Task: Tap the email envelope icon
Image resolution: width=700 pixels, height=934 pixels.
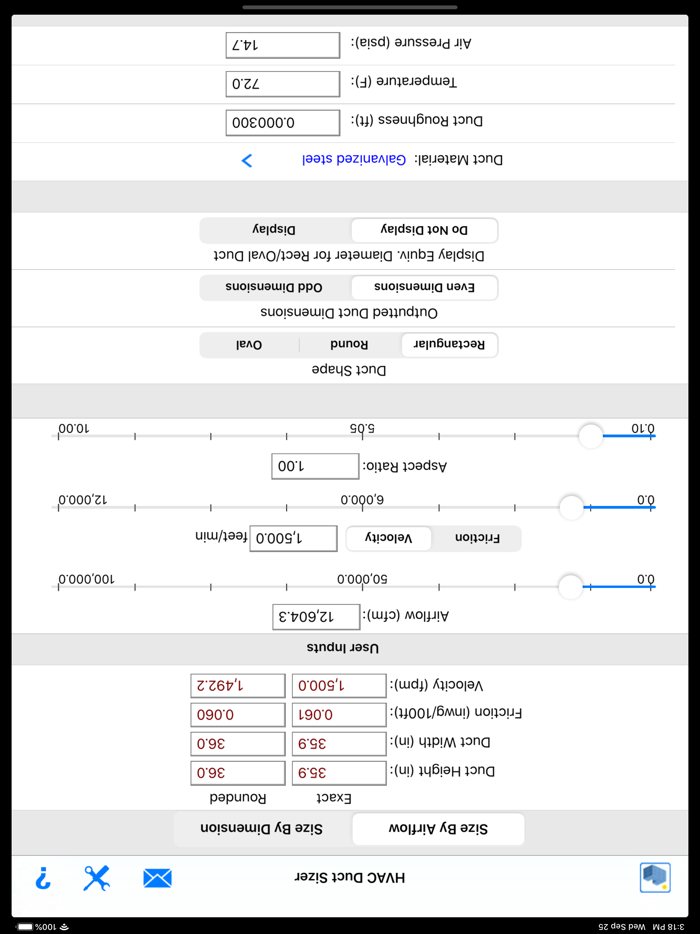Action: click(157, 878)
